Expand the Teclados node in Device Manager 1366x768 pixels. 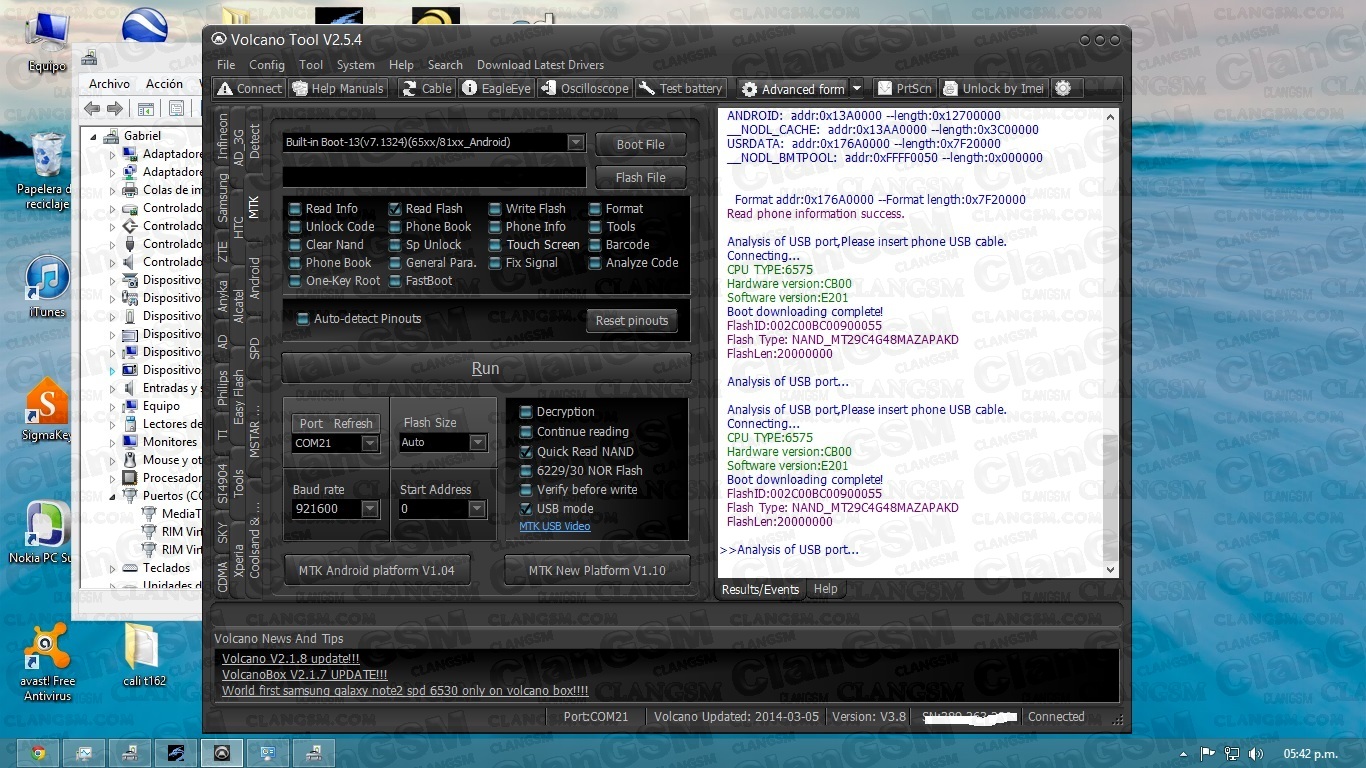click(x=113, y=568)
